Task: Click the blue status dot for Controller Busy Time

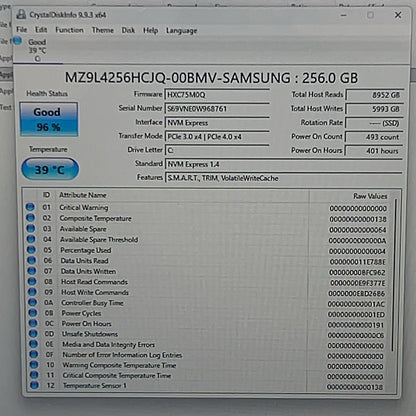Action: [x=33, y=302]
